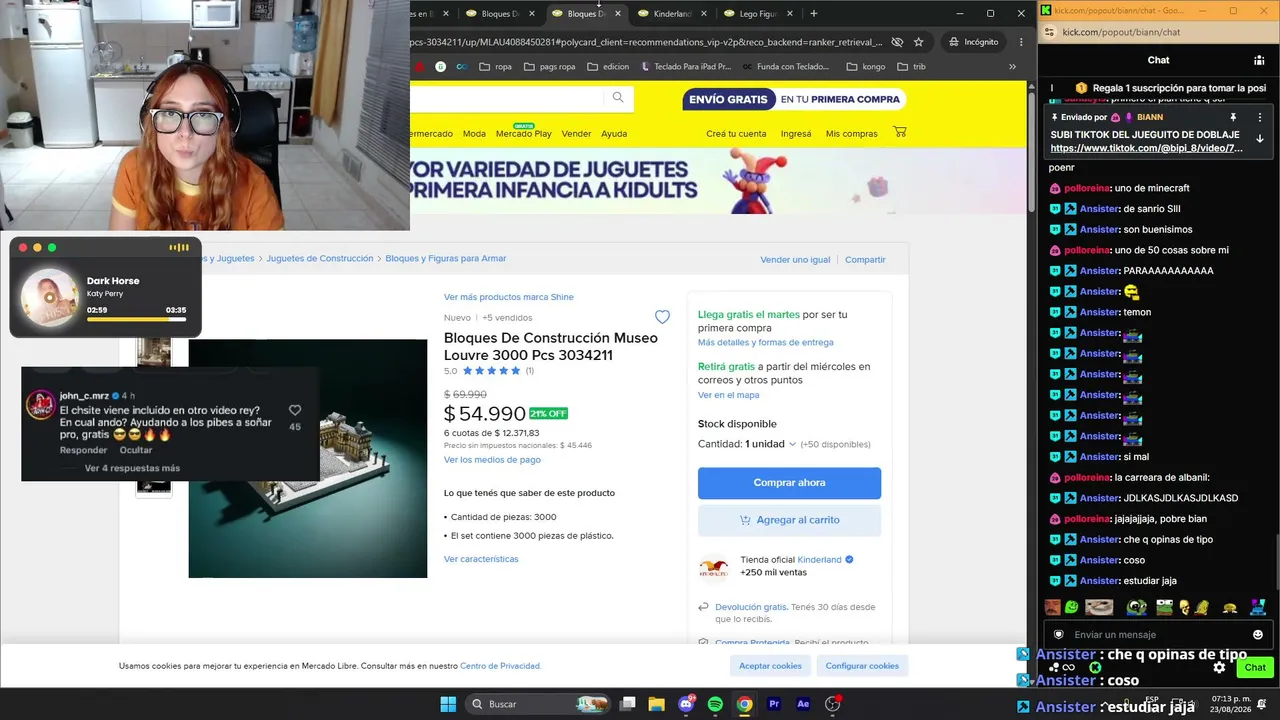
Task: Click 'Agregar al carrito'
Action: click(x=789, y=520)
